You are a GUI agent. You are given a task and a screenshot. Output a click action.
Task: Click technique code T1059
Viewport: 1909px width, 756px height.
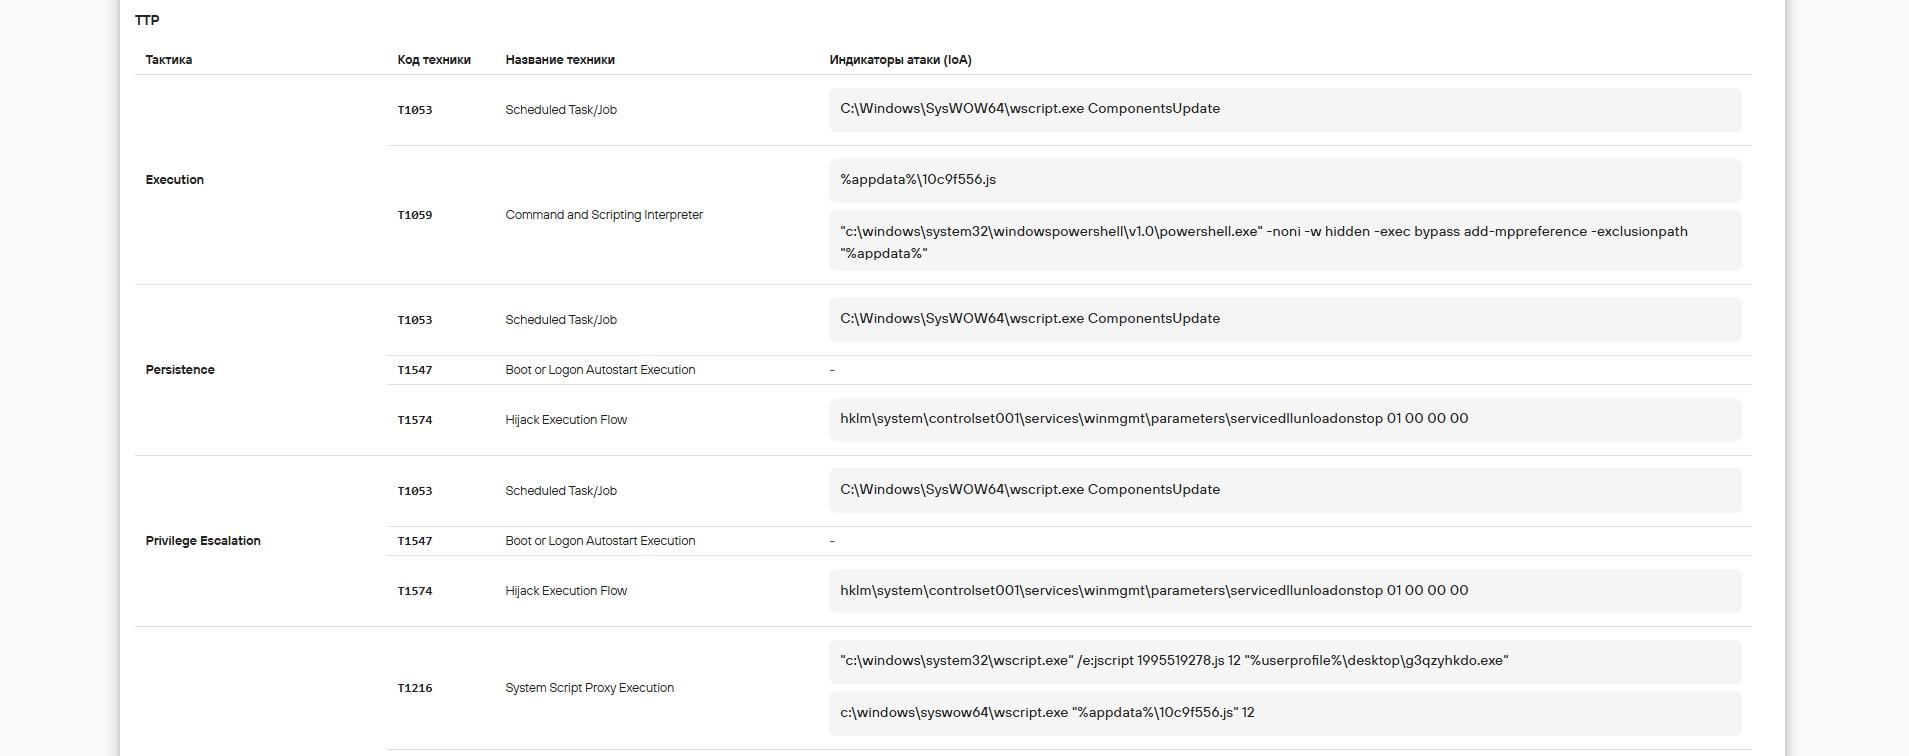point(415,215)
